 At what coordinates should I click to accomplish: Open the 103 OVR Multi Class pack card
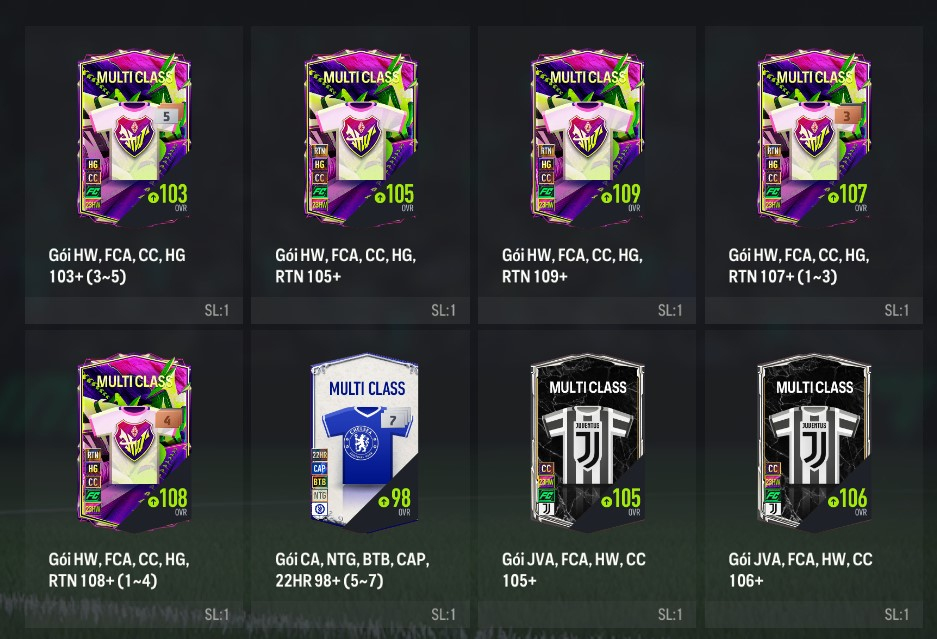coord(134,138)
